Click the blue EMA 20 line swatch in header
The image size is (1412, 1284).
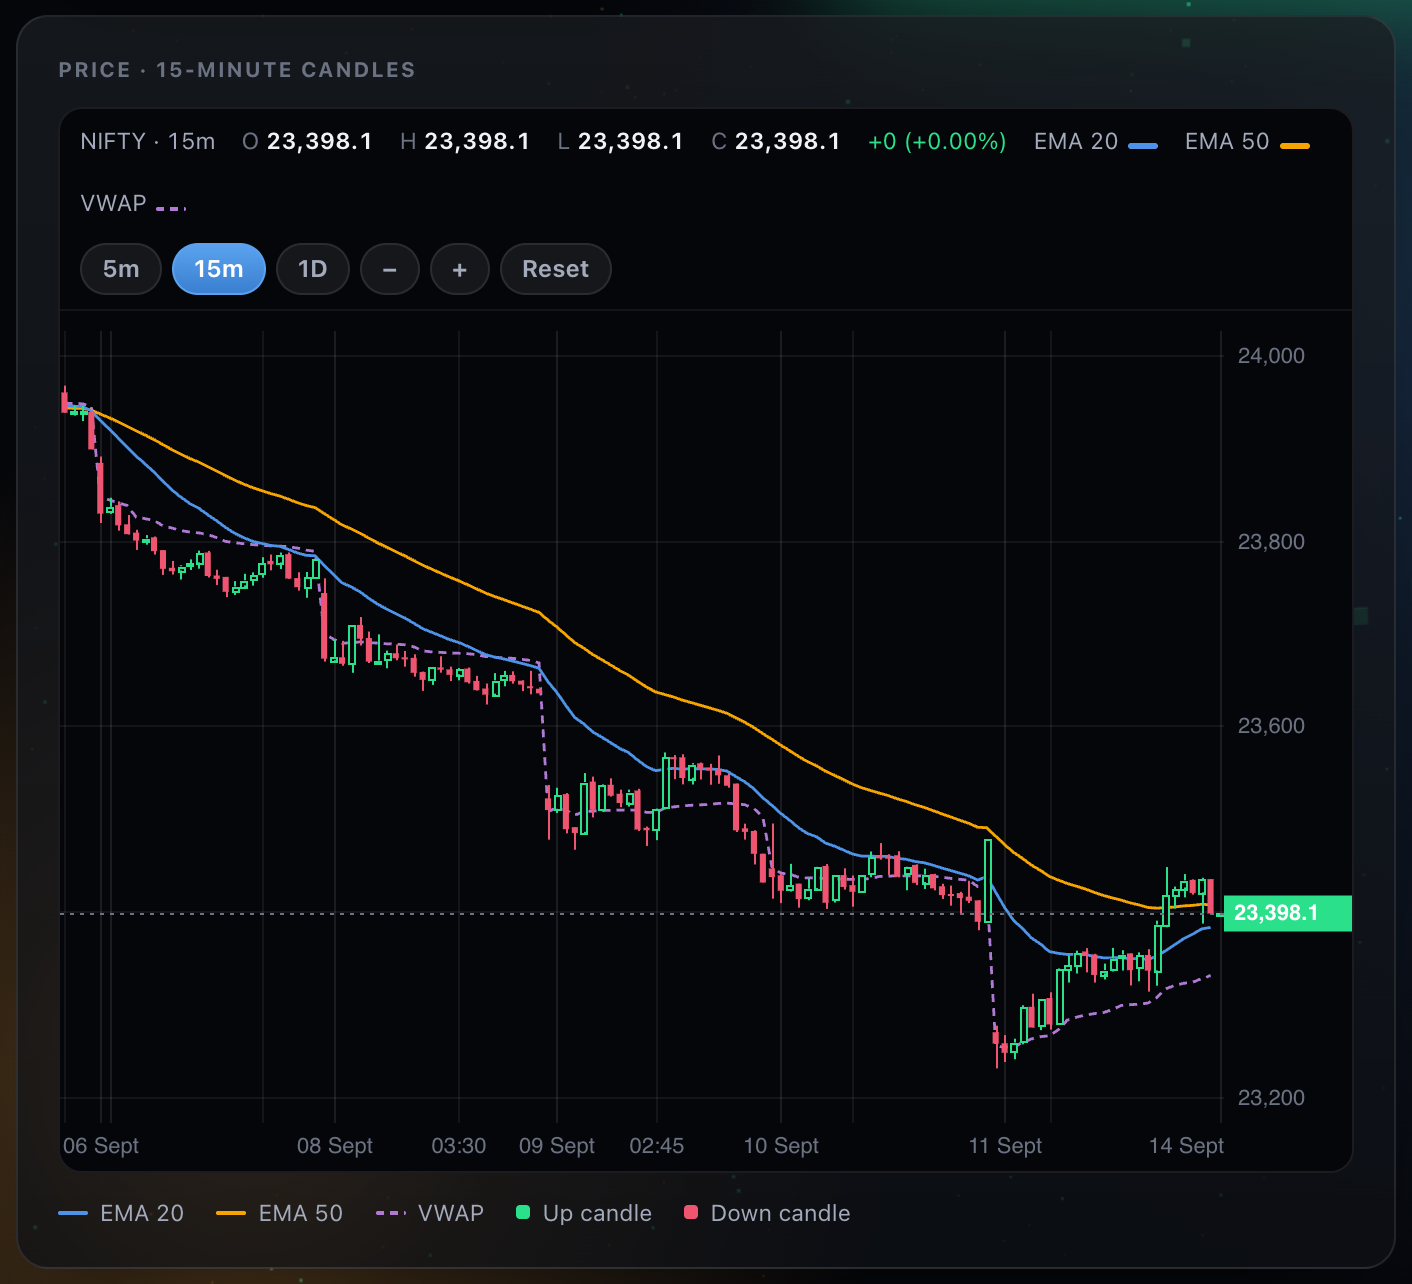1143,146
